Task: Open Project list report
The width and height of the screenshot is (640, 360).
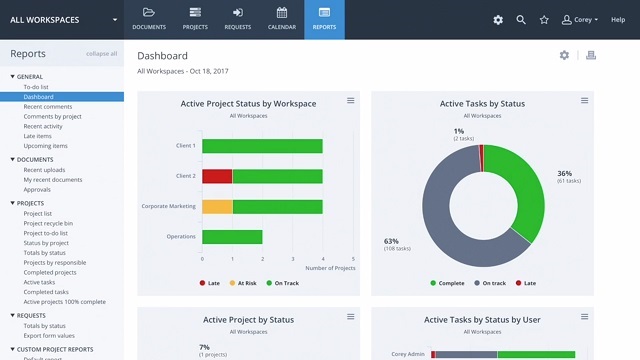Action: [38, 213]
